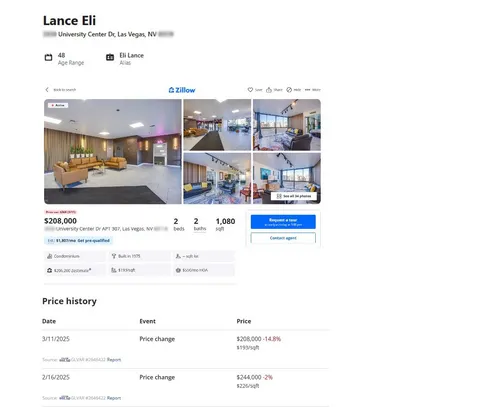
Task: Click the Zestimate info chip
Action: [x=74, y=270]
